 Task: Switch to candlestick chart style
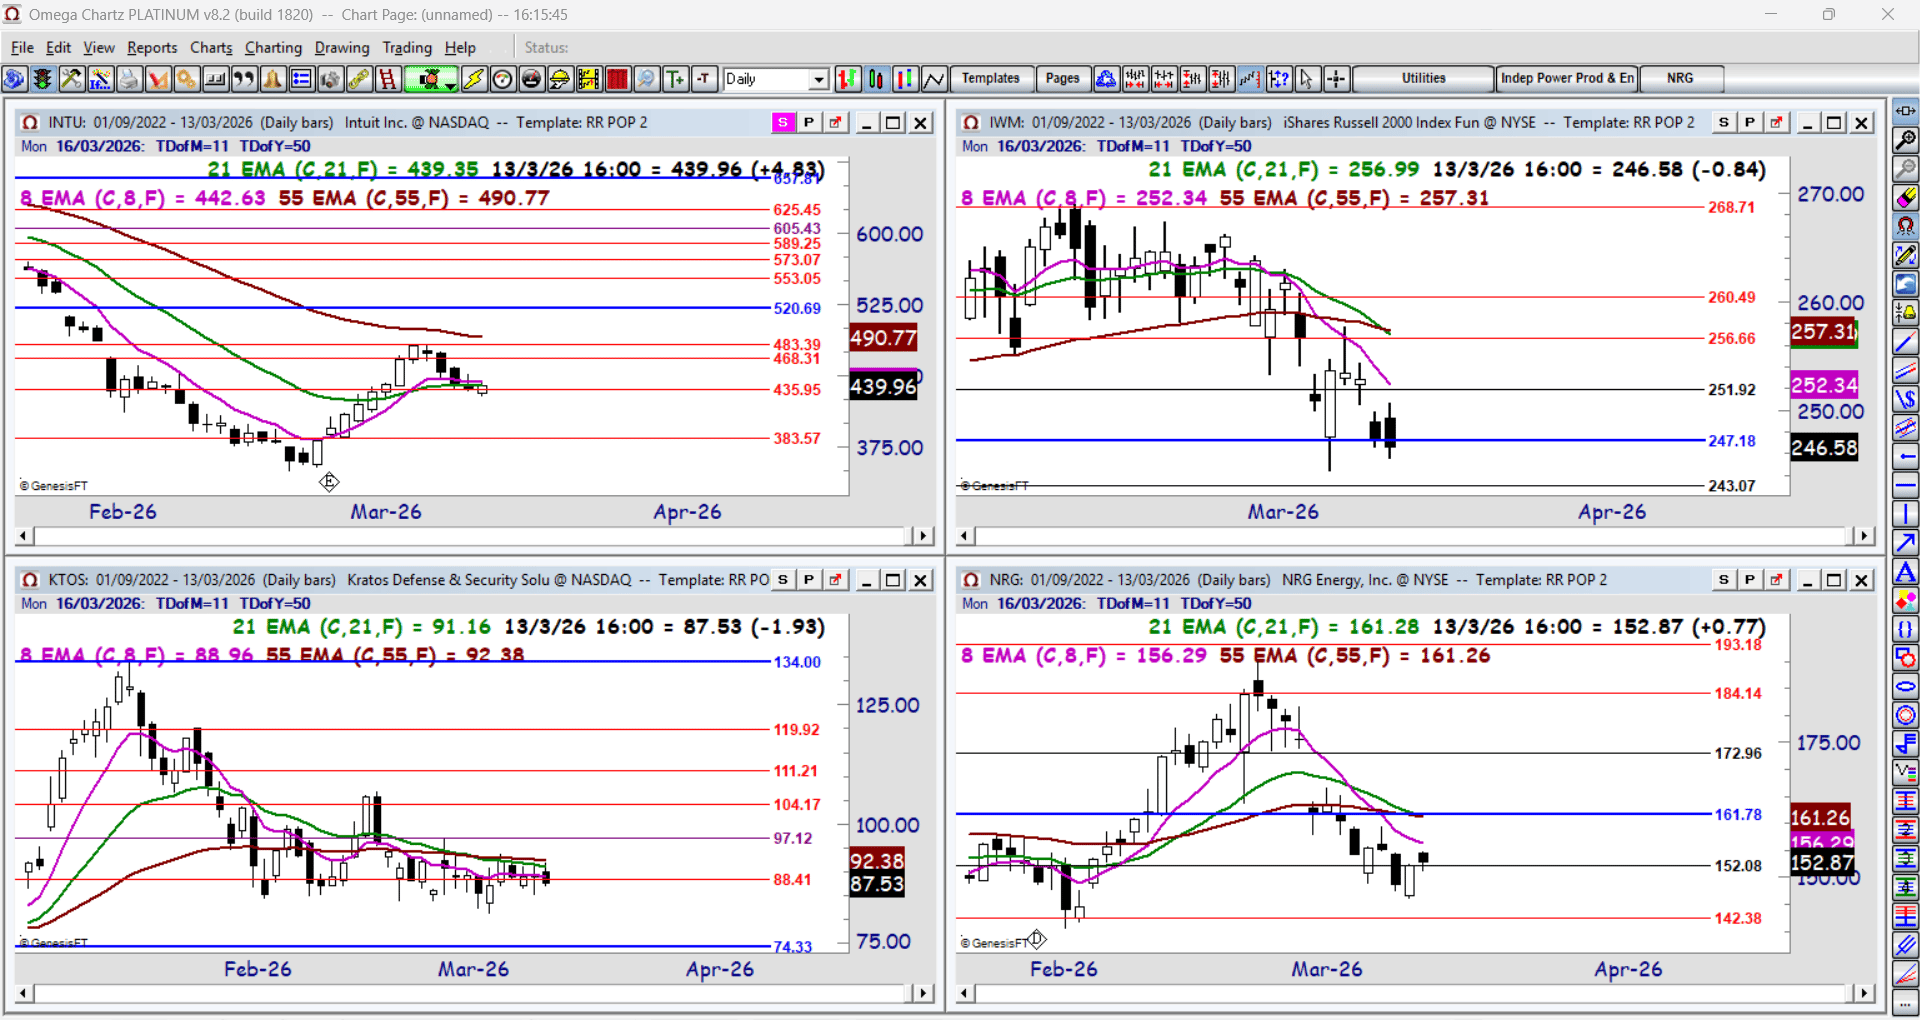[876, 79]
